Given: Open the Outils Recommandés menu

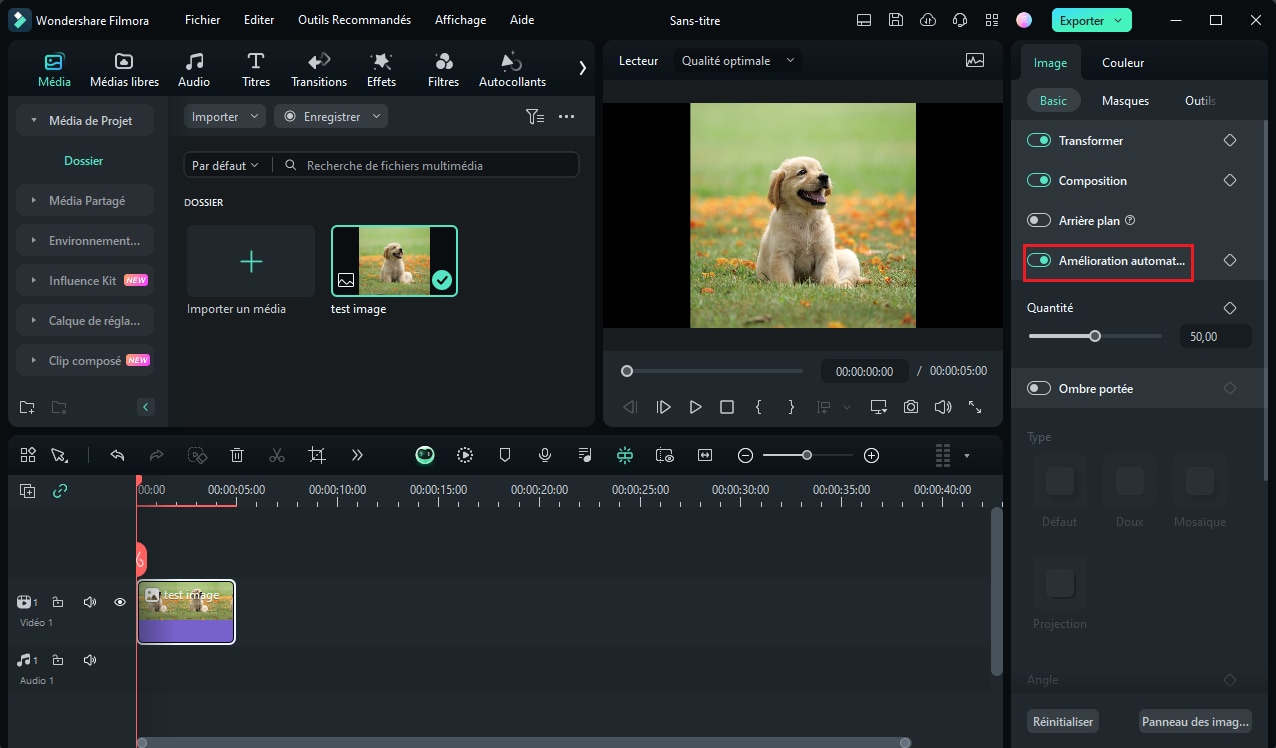Looking at the screenshot, I should 354,20.
